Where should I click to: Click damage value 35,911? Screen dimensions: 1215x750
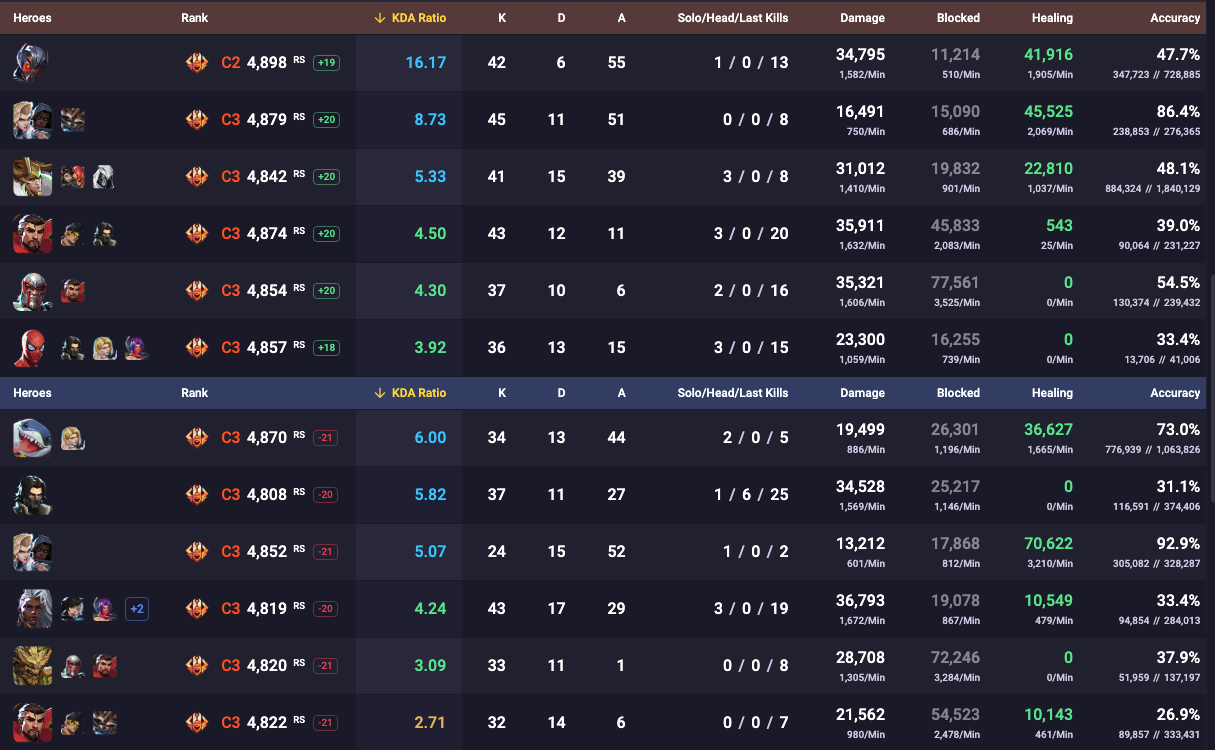(x=860, y=225)
